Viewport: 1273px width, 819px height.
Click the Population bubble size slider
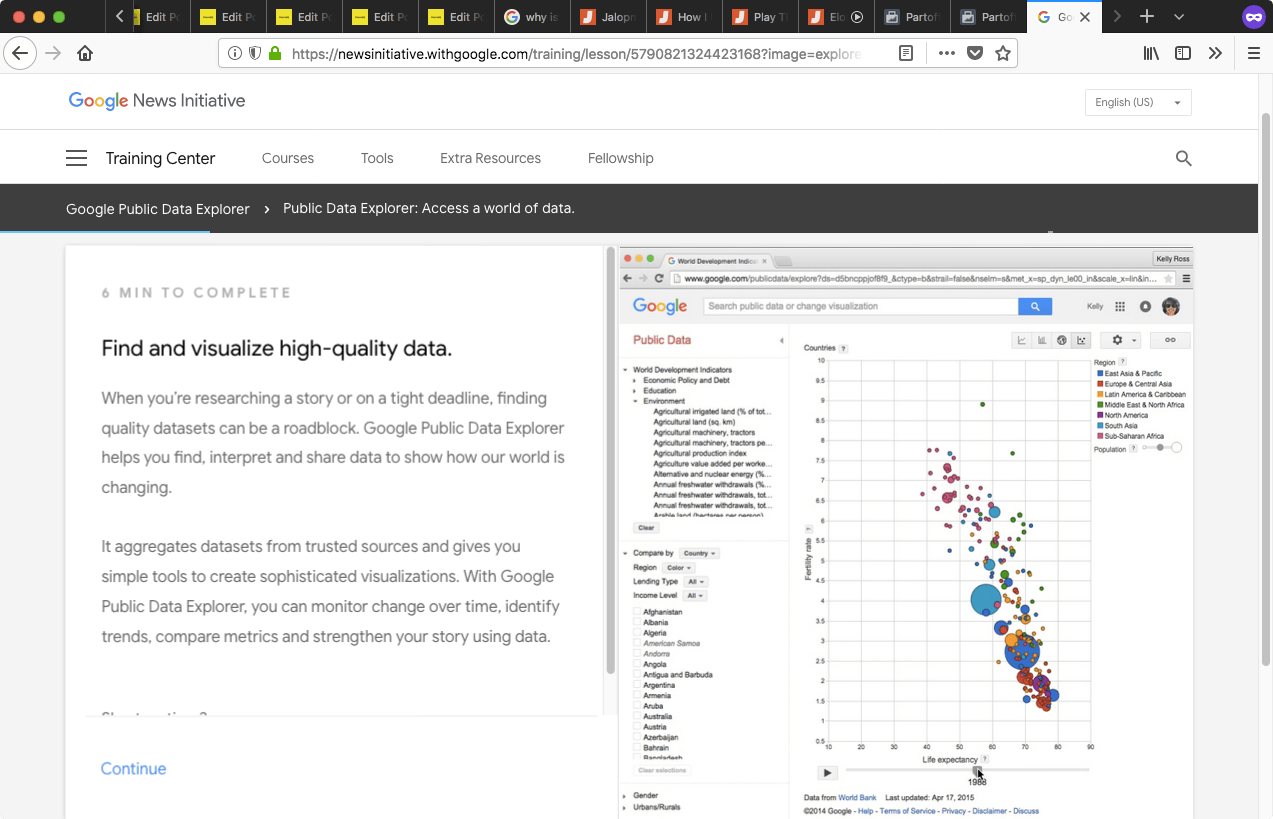tap(1162, 448)
